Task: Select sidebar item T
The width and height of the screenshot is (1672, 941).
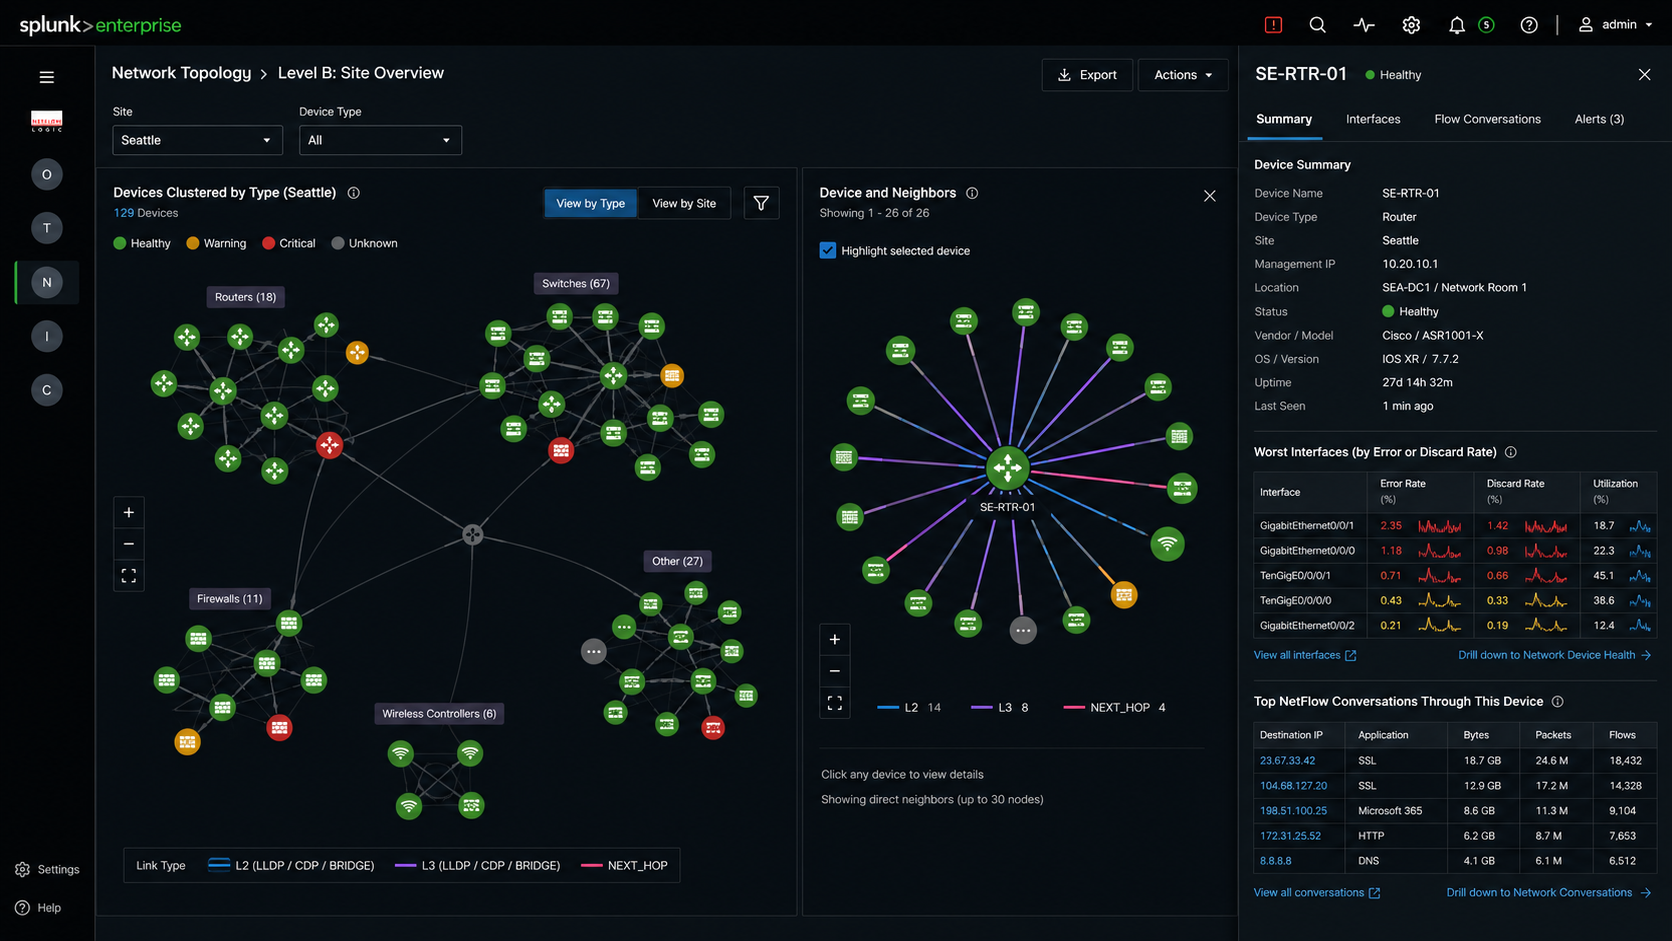Action: coord(46,228)
